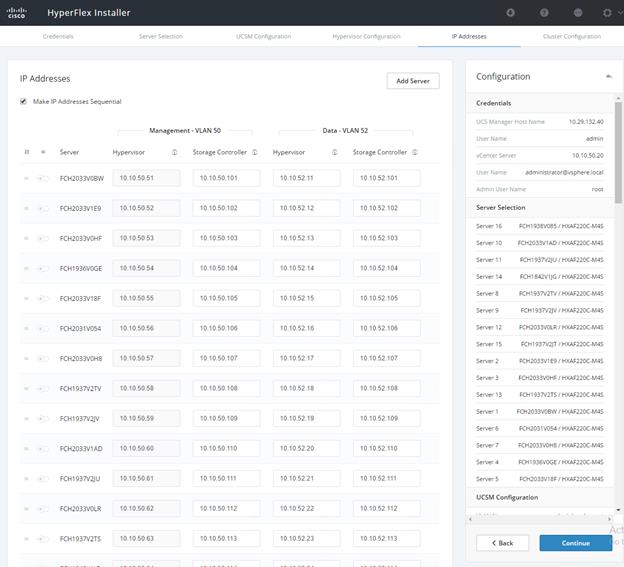Click Configuration panel scroll-down arrow
624x567 pixels.
[618, 509]
